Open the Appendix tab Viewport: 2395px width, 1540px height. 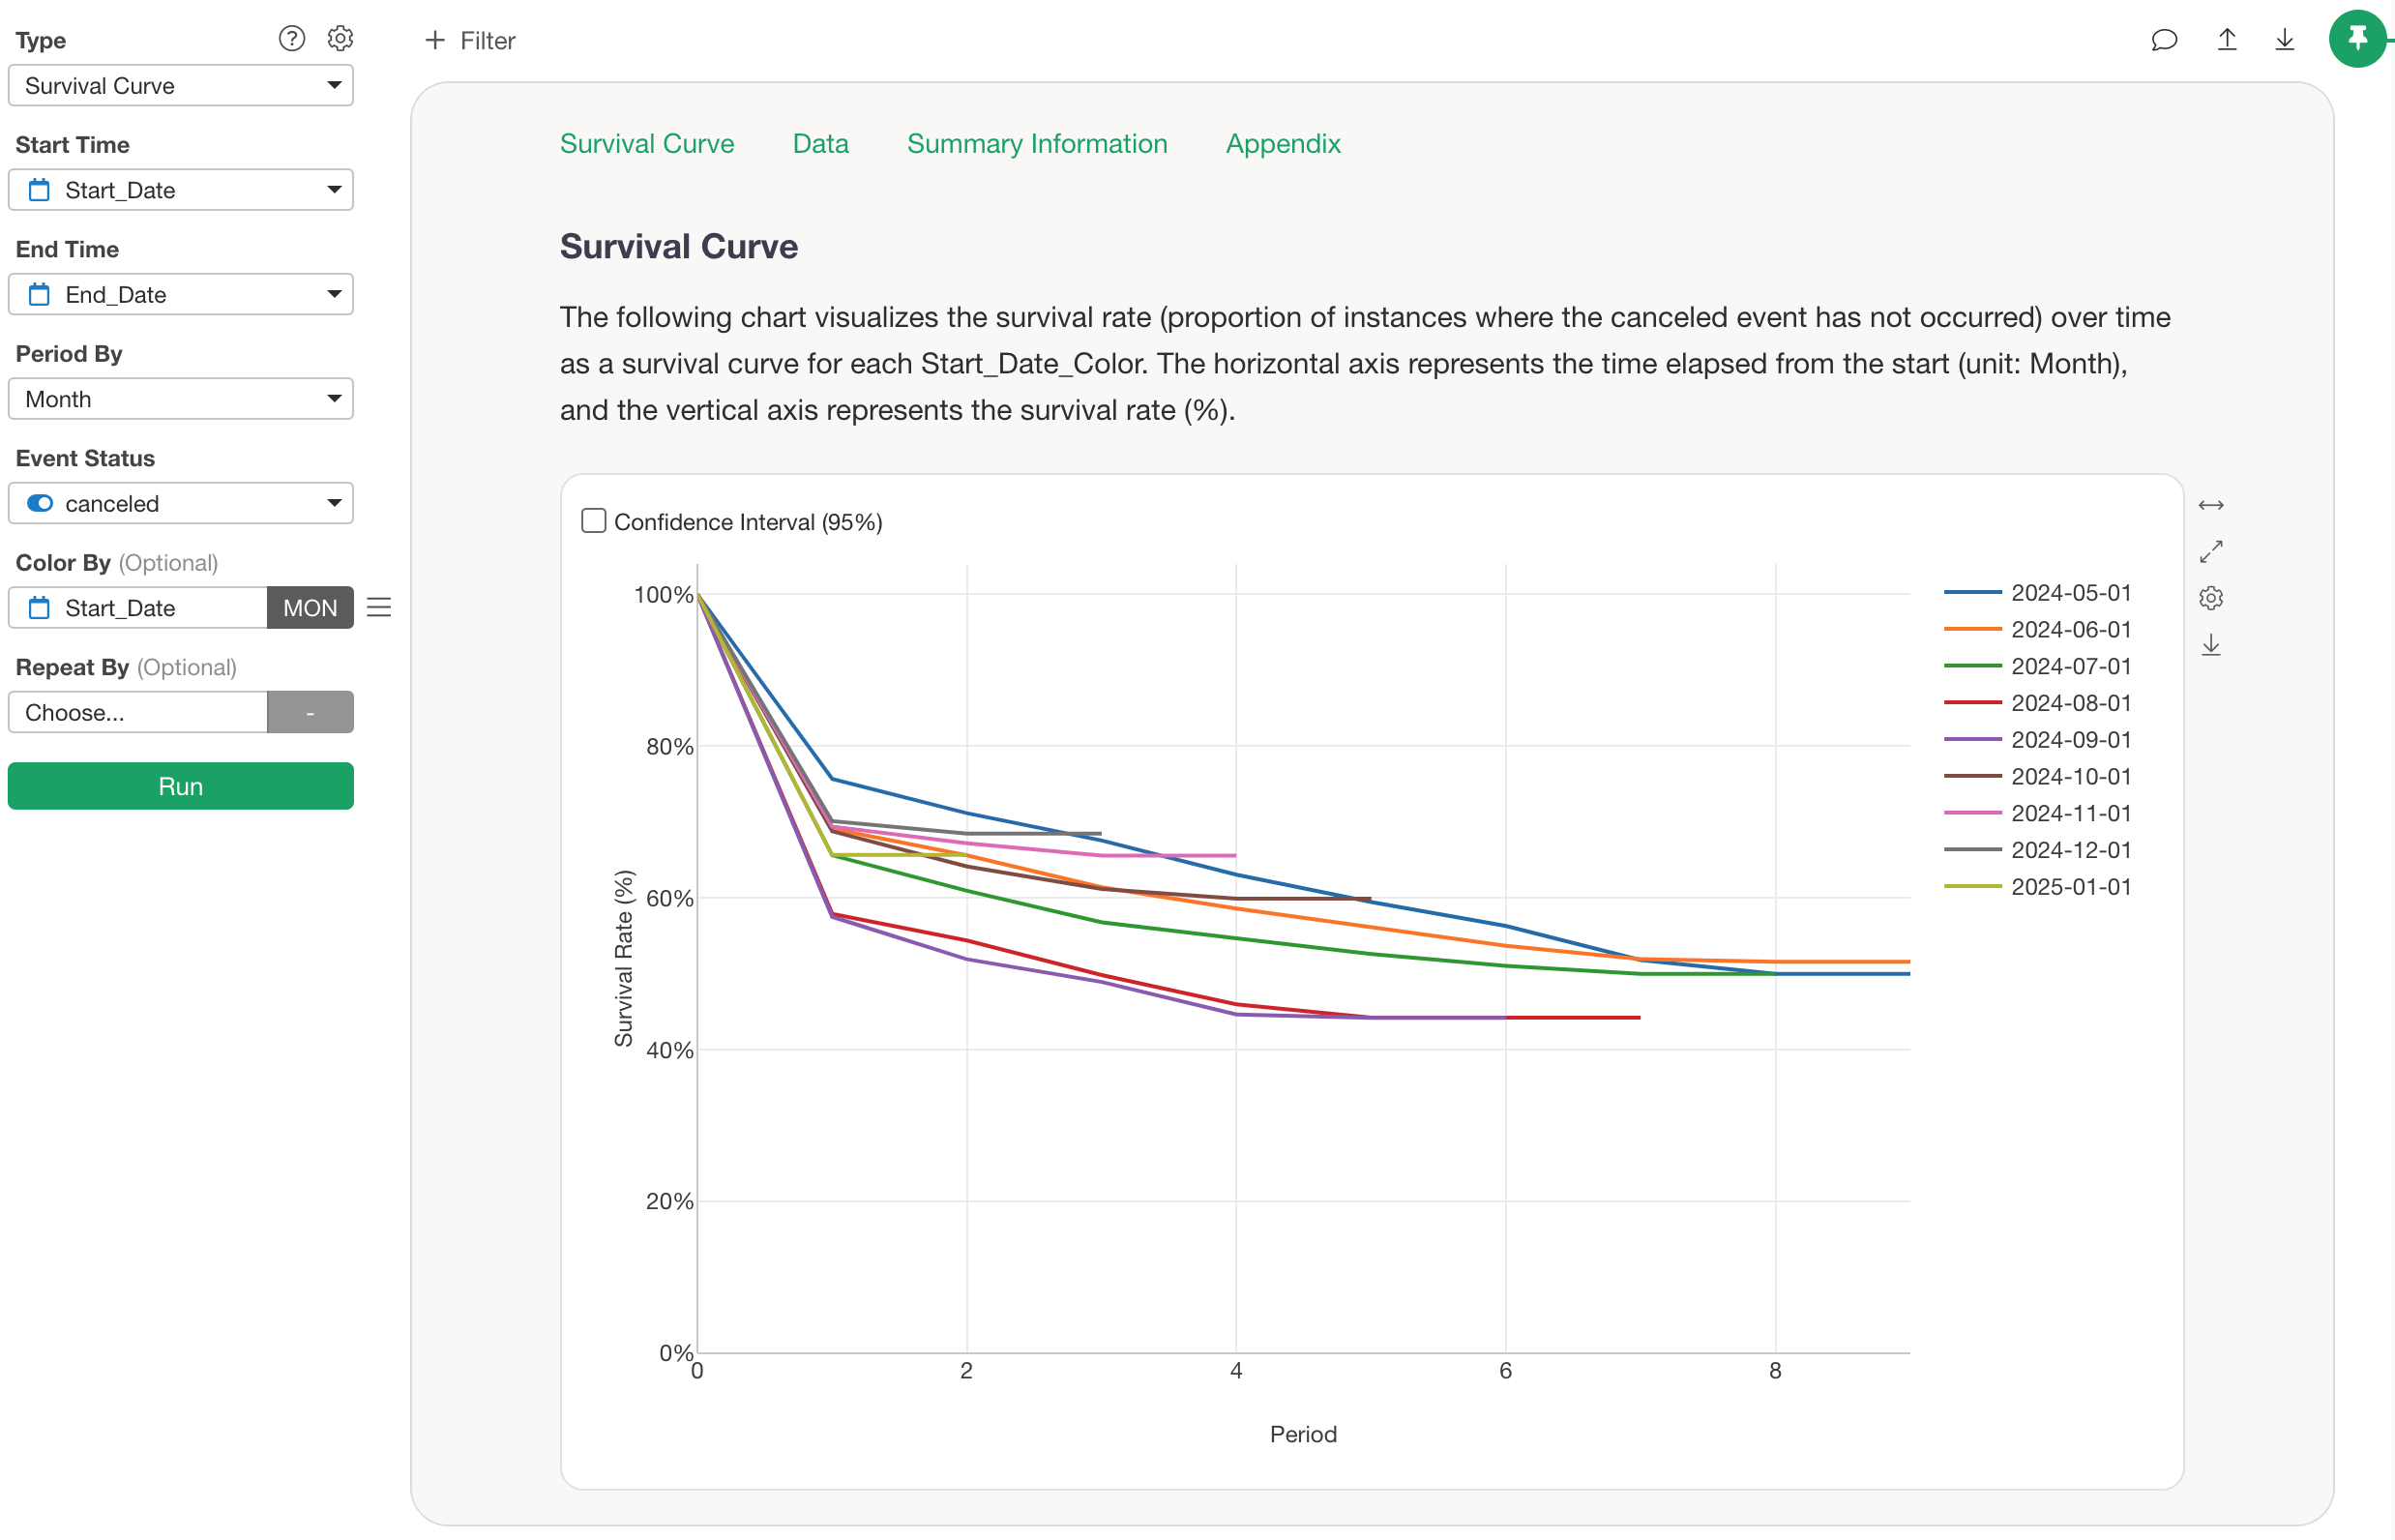pos(1283,144)
